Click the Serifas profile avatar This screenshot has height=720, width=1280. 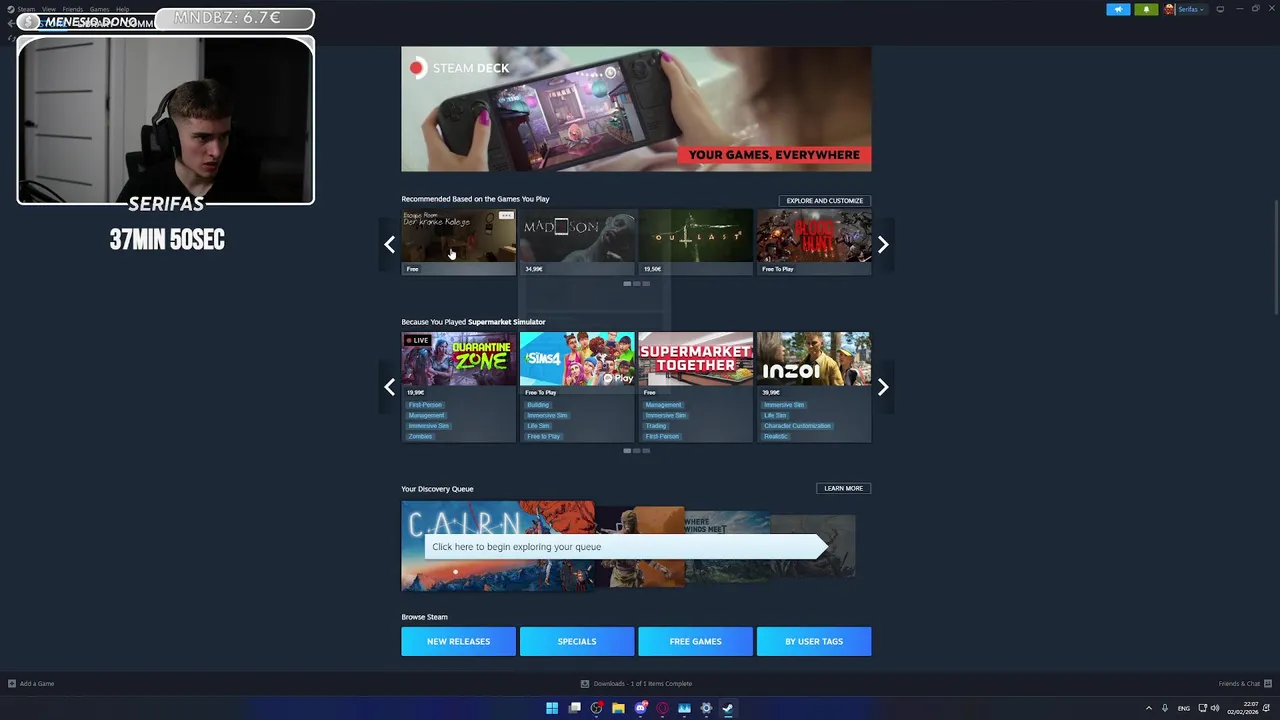1169,9
